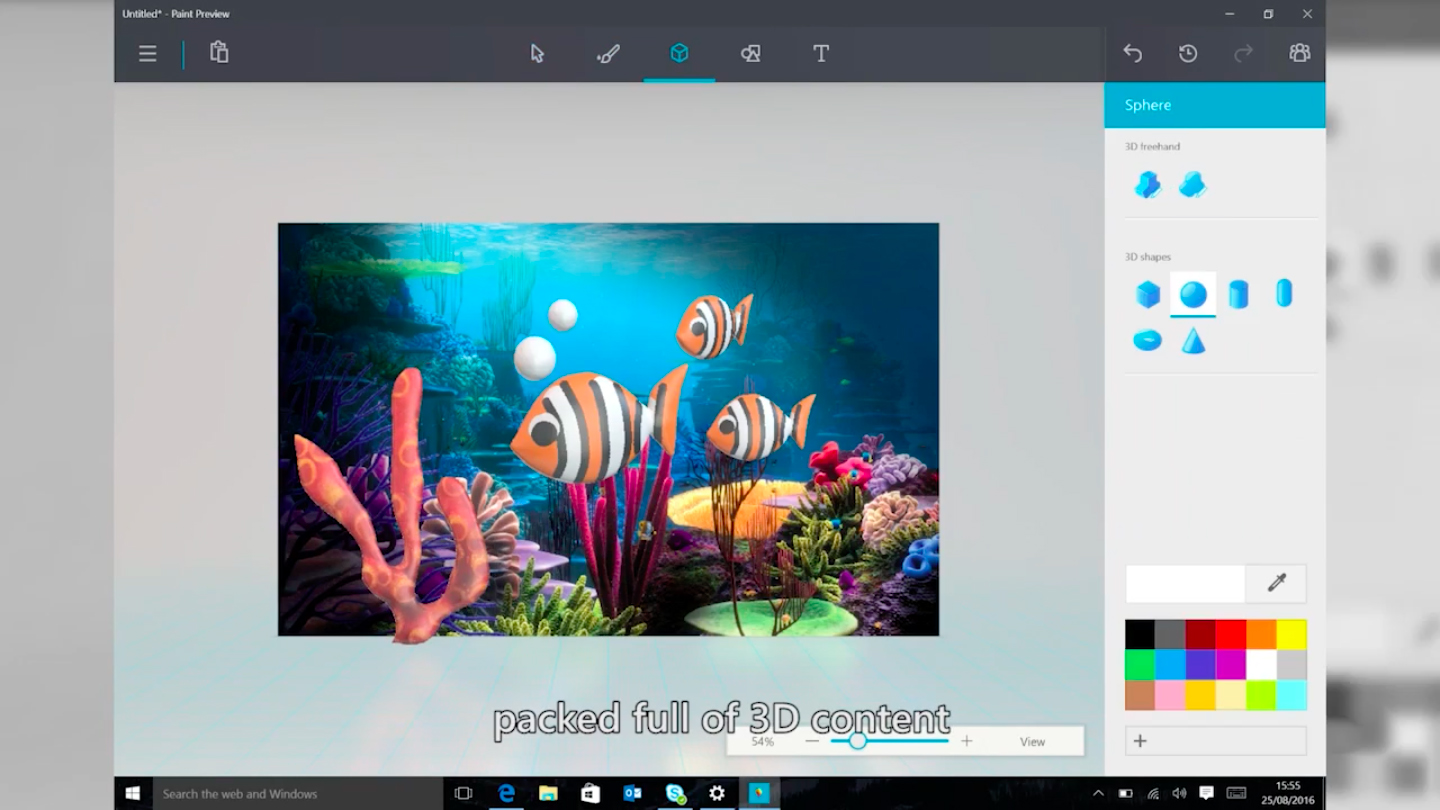Open the 3D objects cube tab
Viewport: 1440px width, 810px height.
click(679, 53)
